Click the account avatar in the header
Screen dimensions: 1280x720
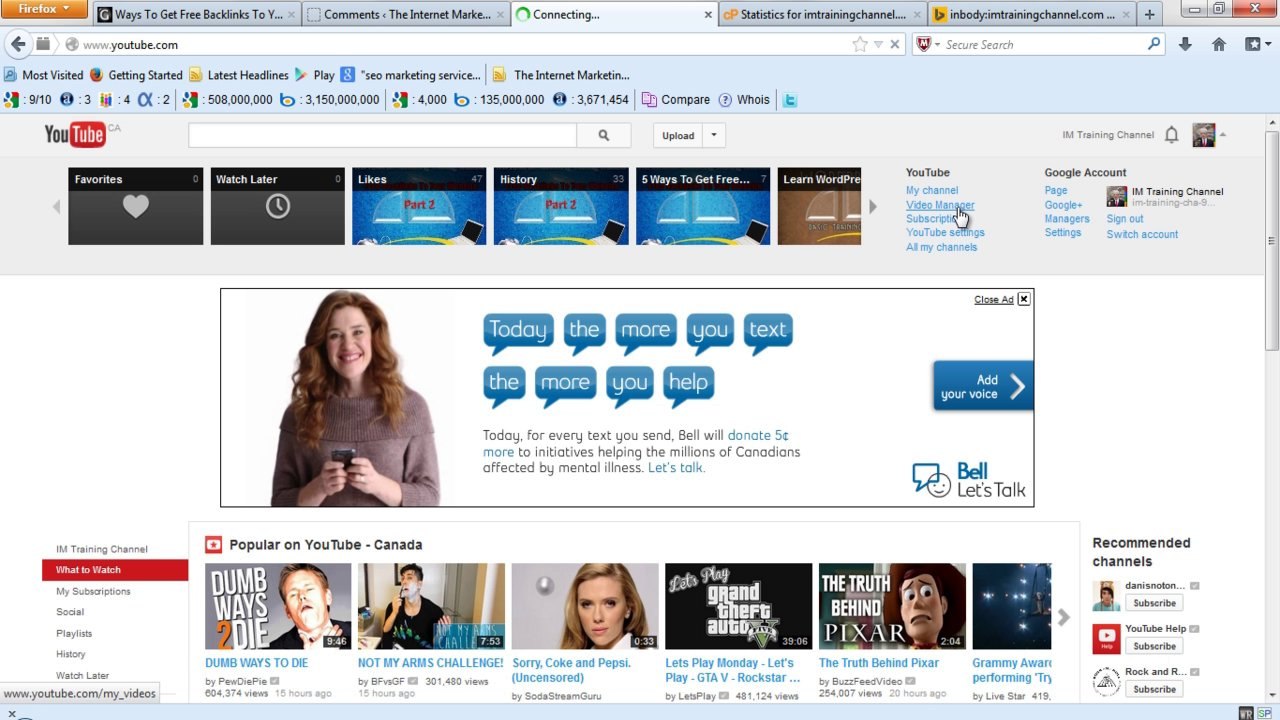click(x=1204, y=135)
